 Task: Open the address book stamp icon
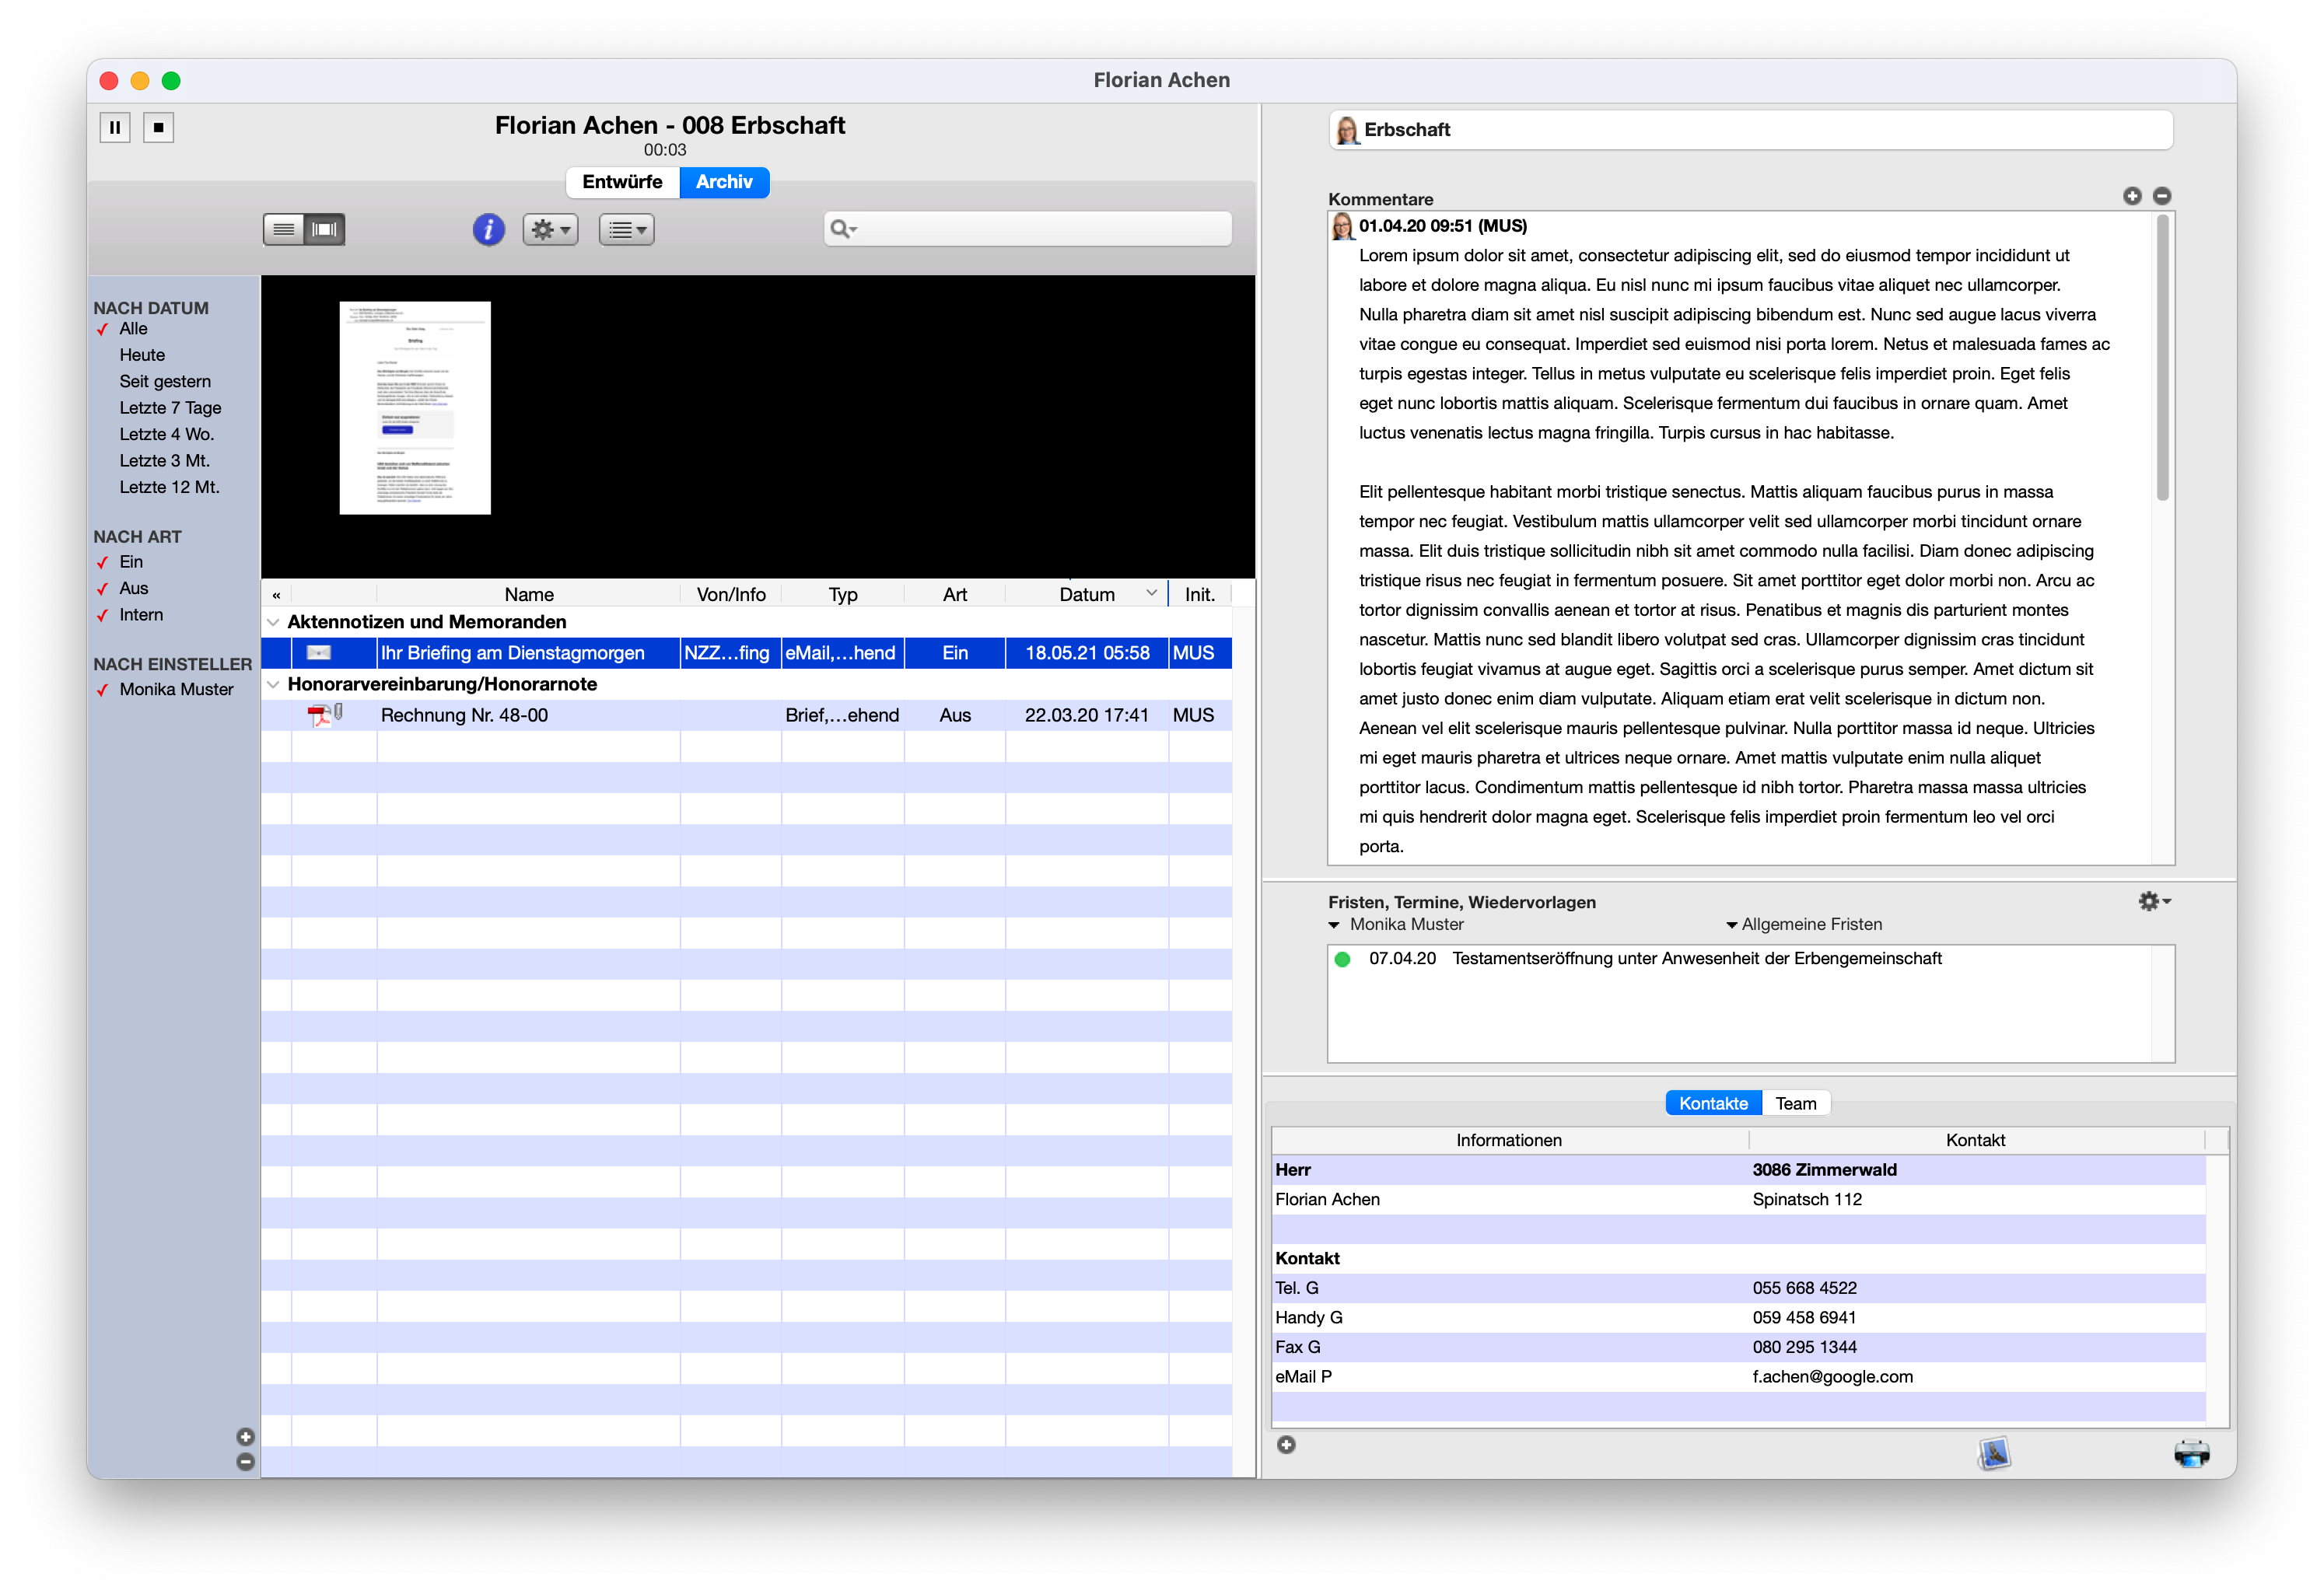click(x=1993, y=1454)
